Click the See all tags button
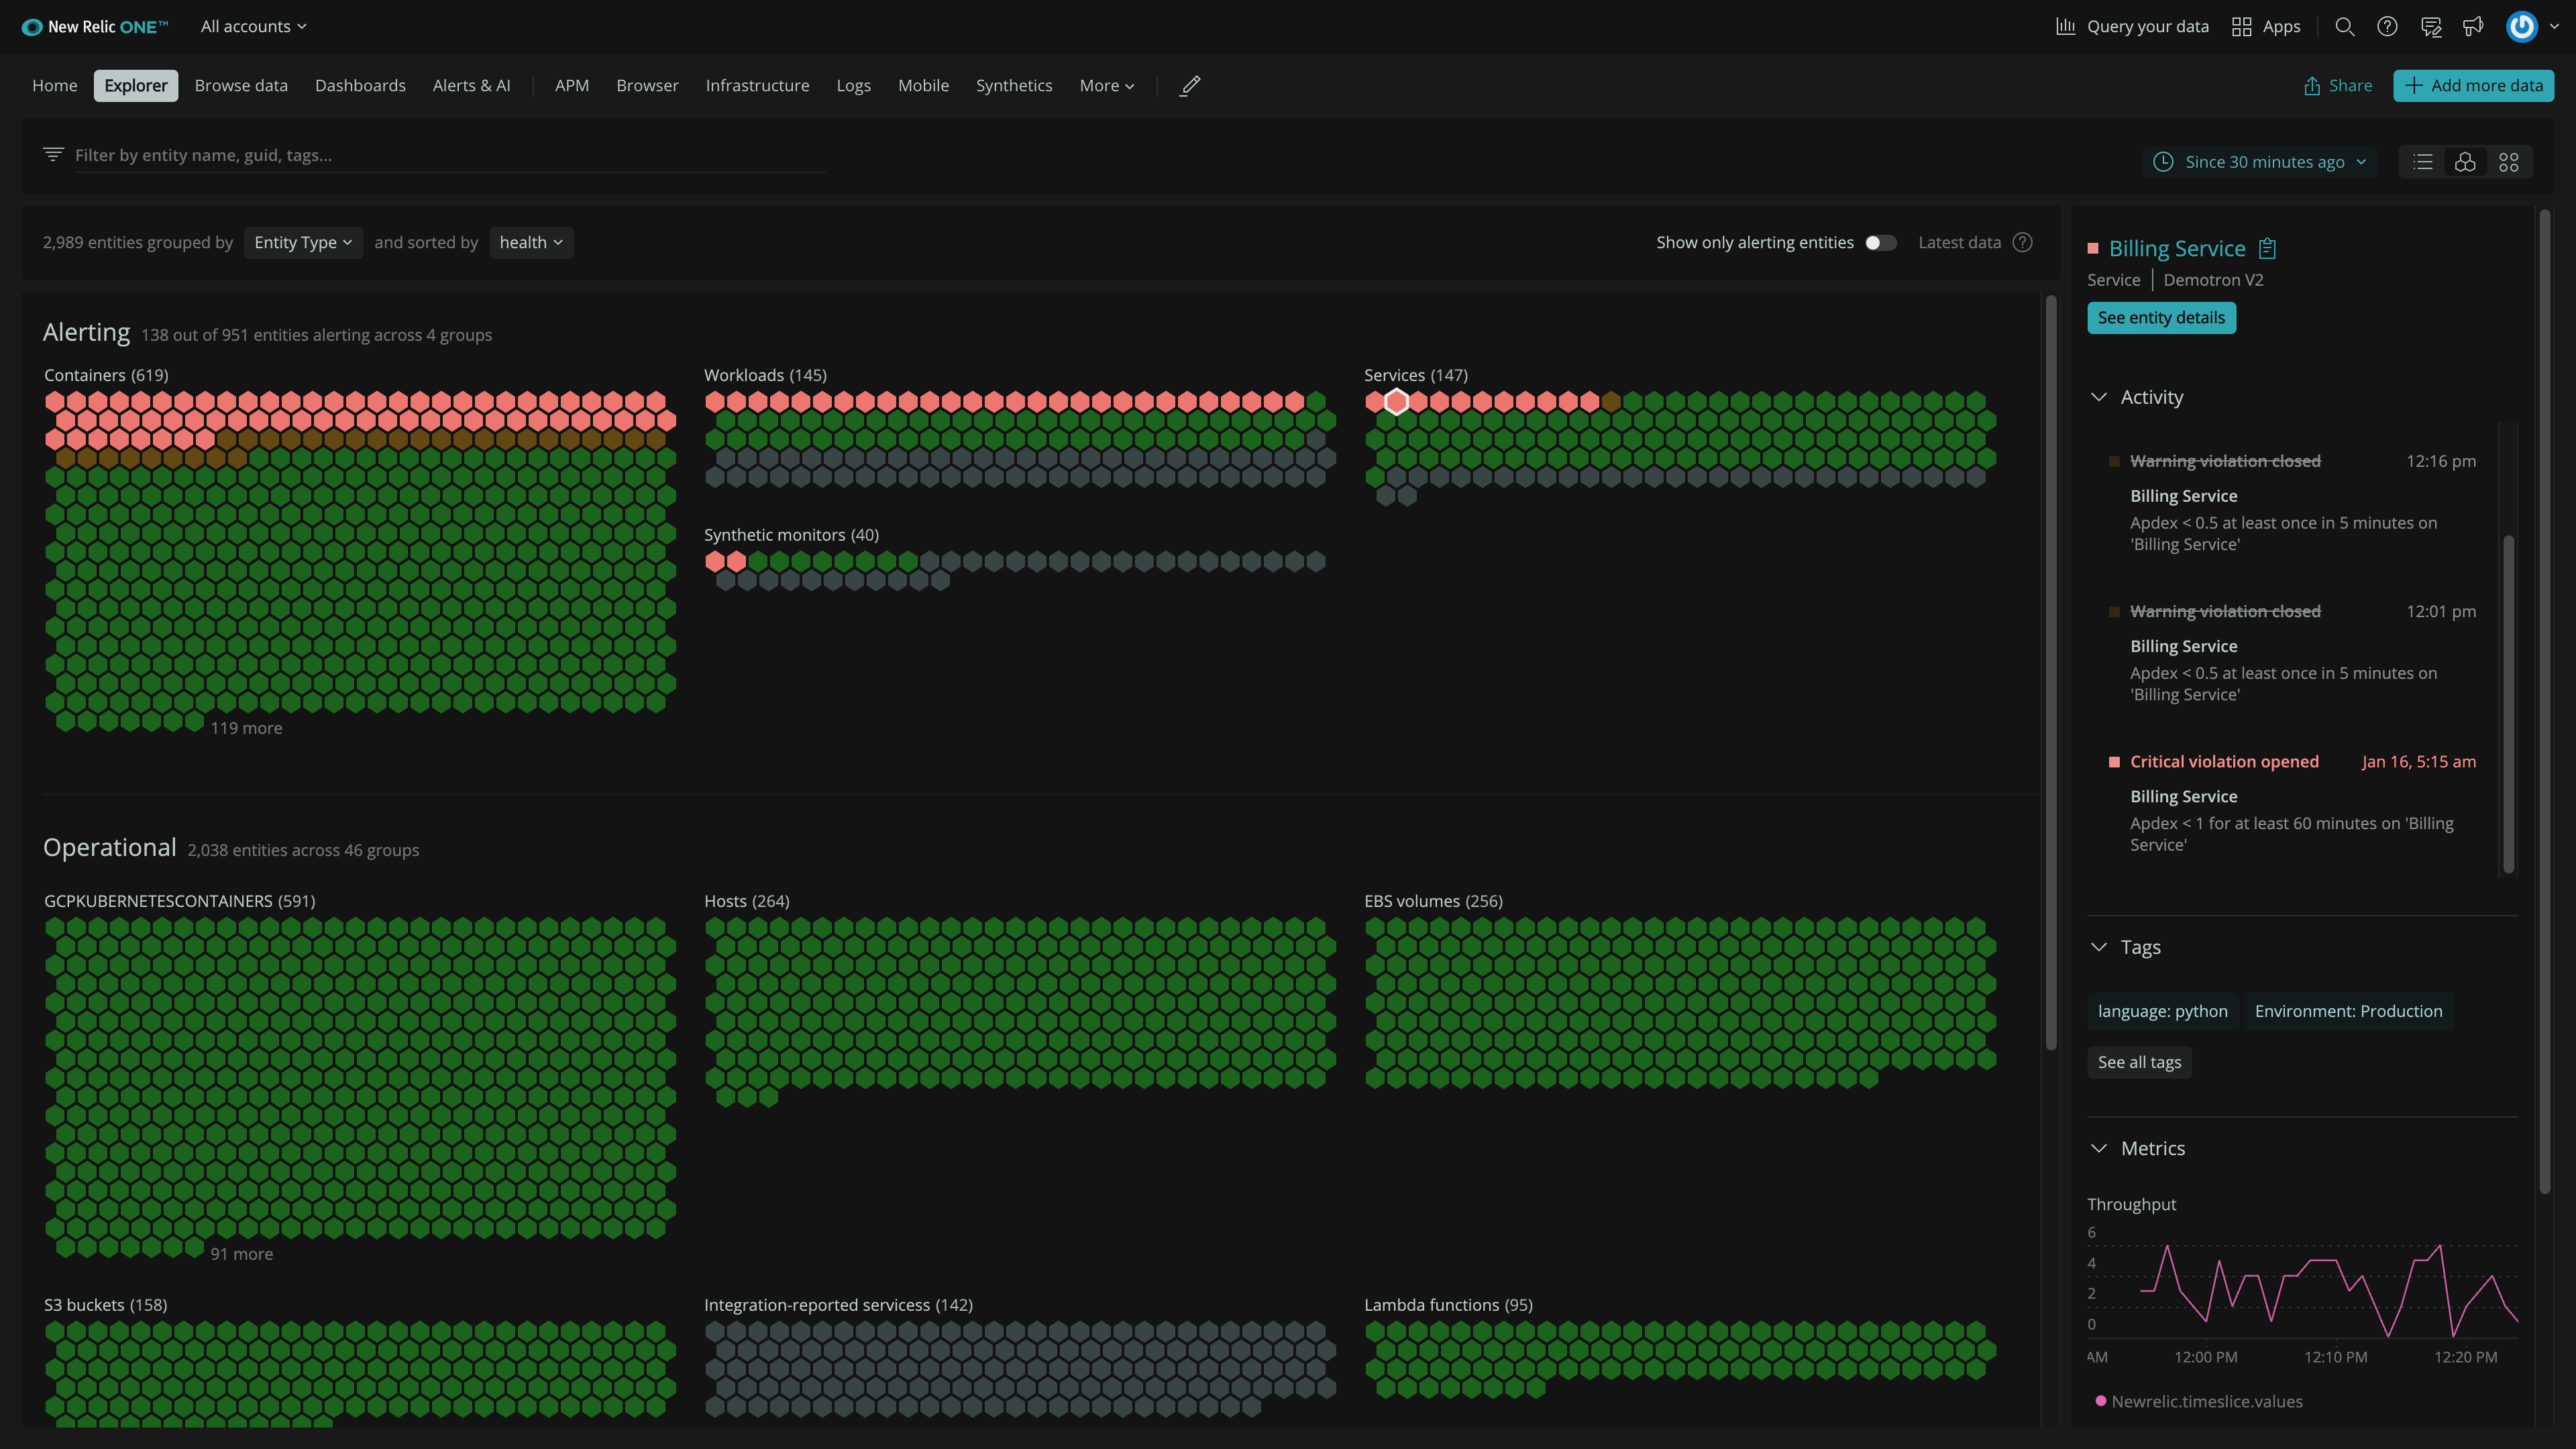 coord(2139,1062)
